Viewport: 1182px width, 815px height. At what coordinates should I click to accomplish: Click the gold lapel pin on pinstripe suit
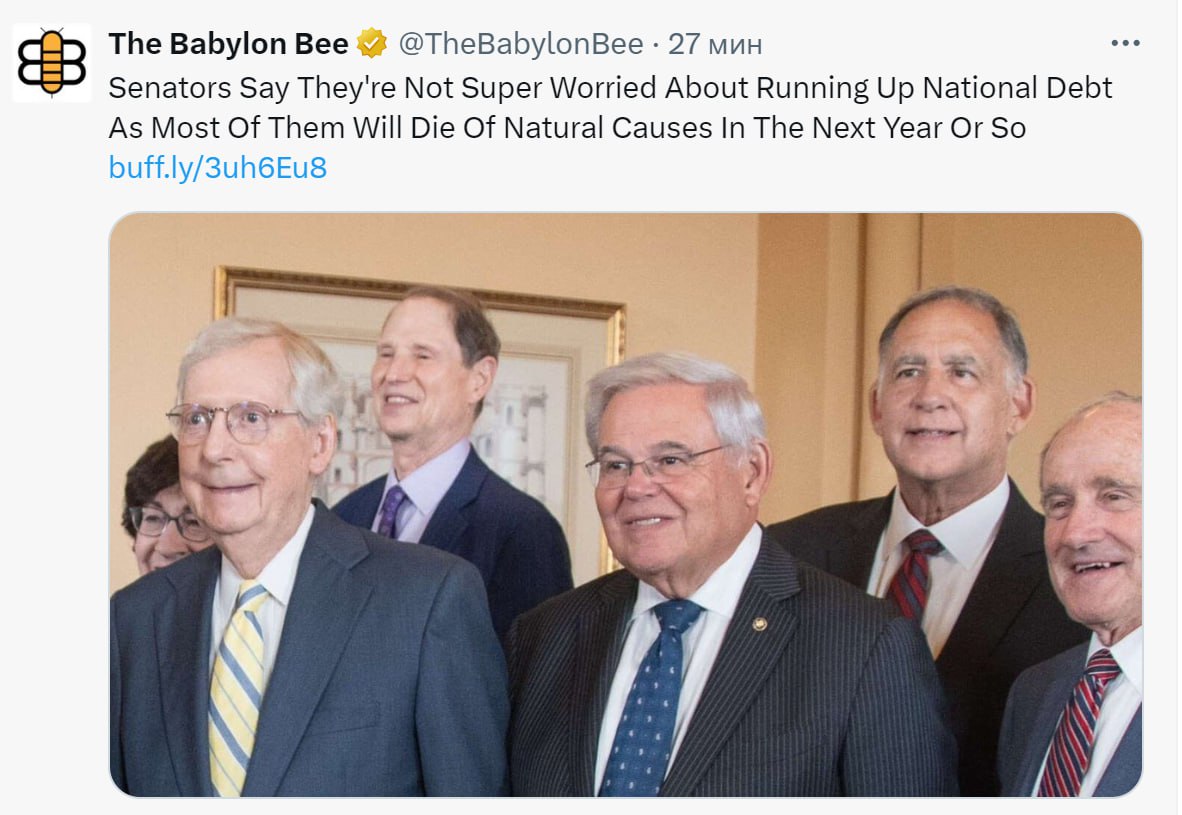pos(760,624)
